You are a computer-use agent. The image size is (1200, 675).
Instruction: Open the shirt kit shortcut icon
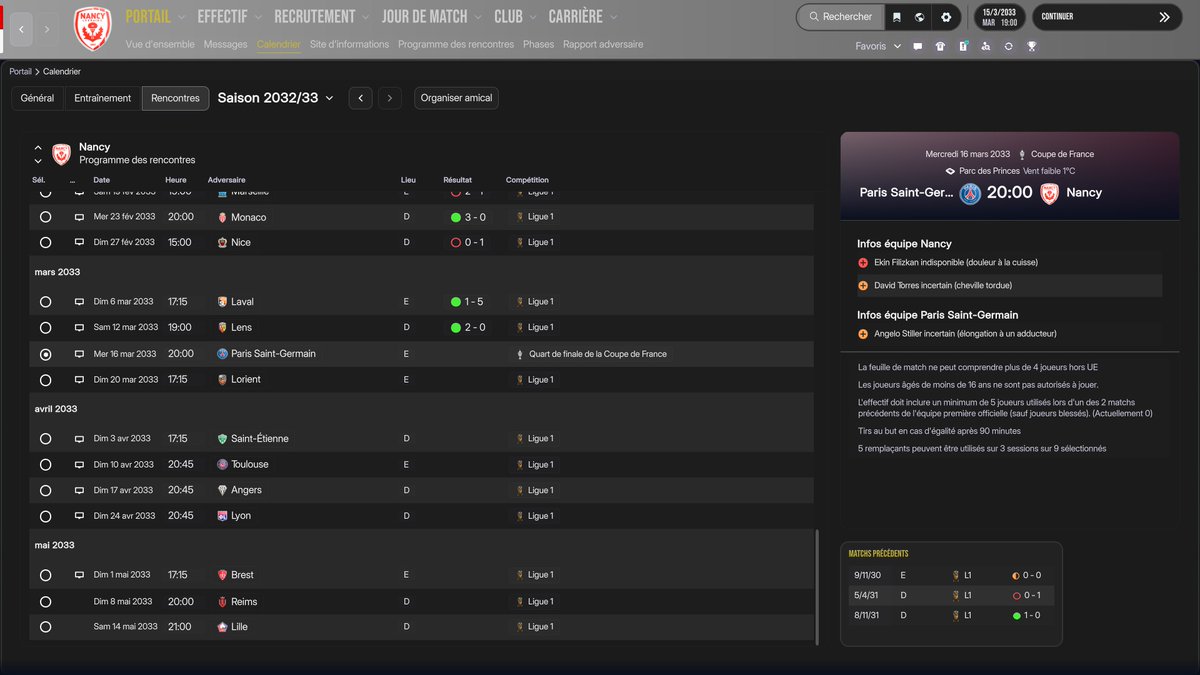click(x=940, y=46)
